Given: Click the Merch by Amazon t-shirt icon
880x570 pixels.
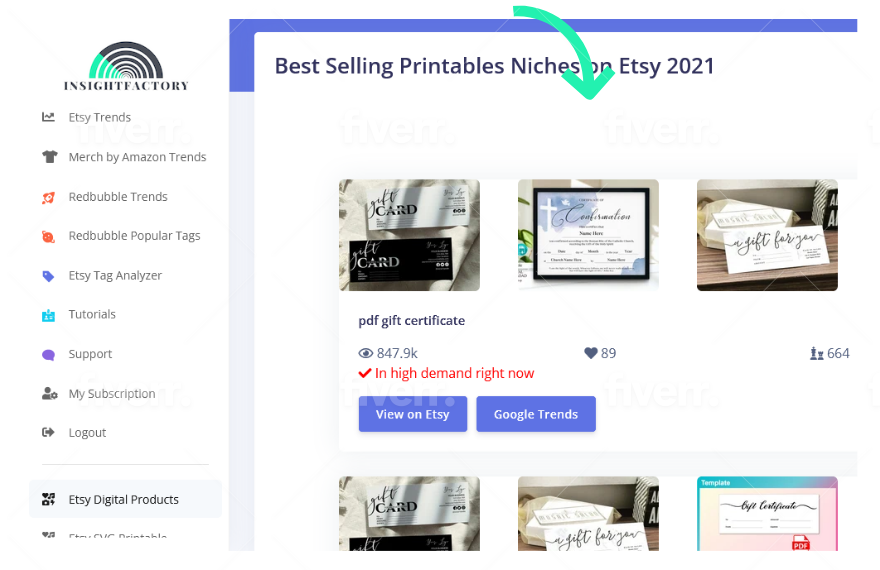Looking at the screenshot, I should coord(49,157).
